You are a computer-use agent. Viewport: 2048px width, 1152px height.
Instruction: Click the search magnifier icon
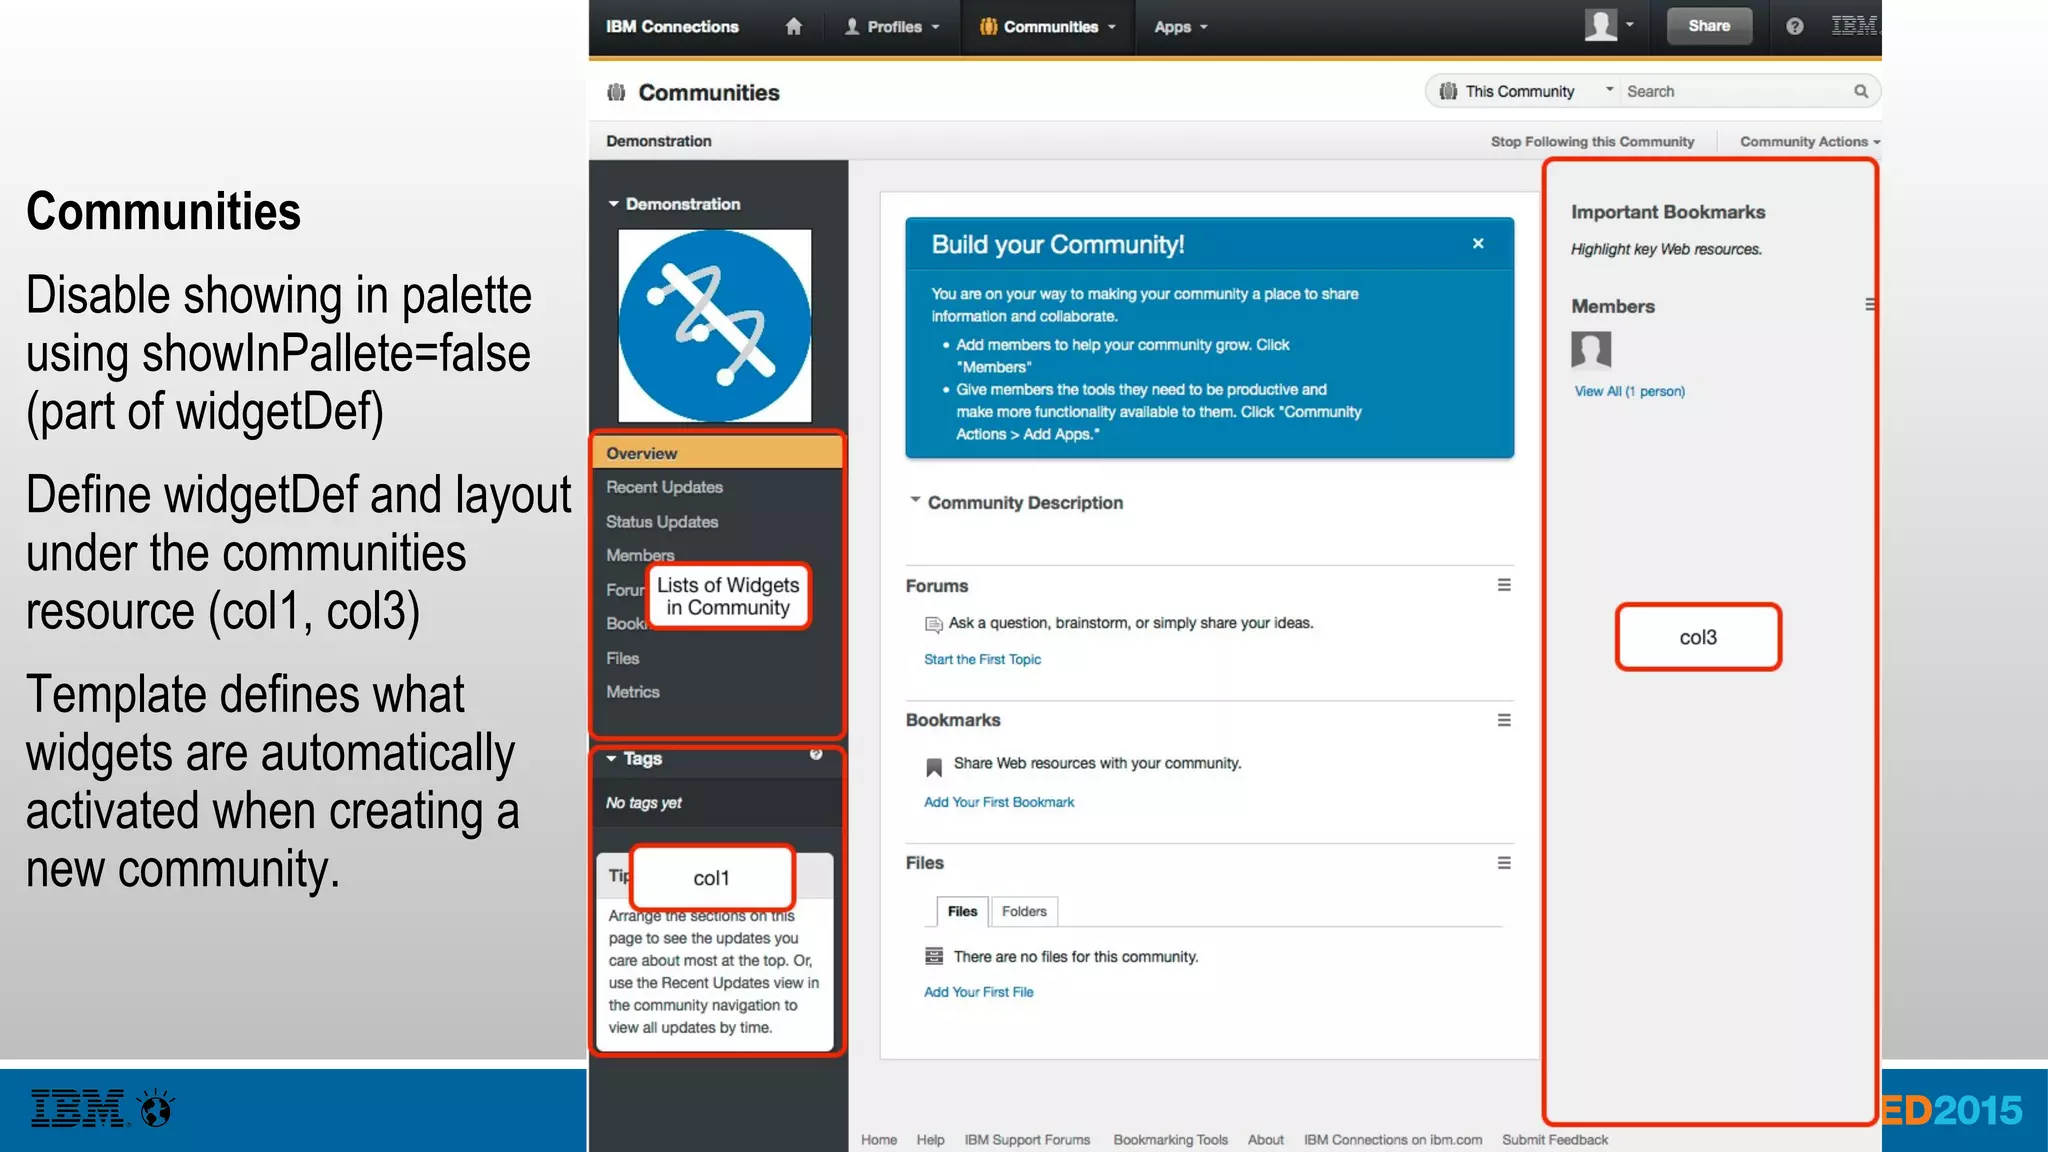click(x=1861, y=91)
